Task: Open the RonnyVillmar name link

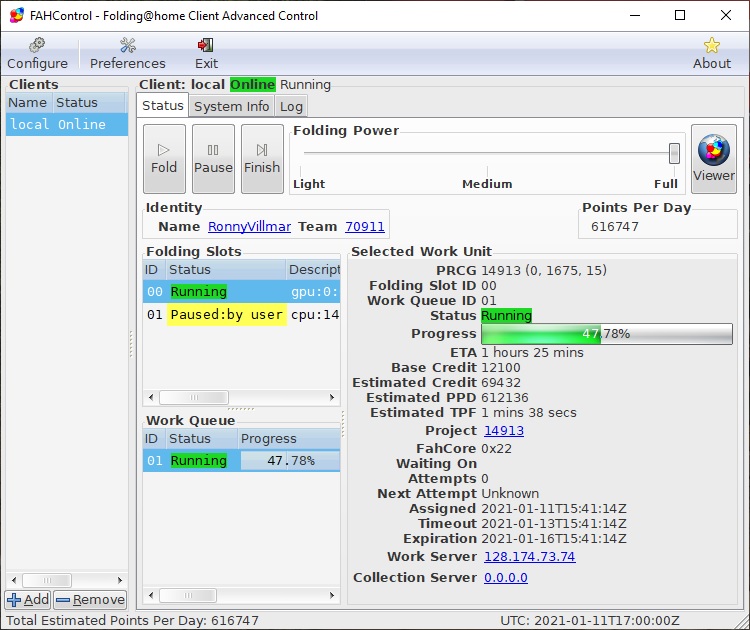Action: pyautogui.click(x=249, y=226)
